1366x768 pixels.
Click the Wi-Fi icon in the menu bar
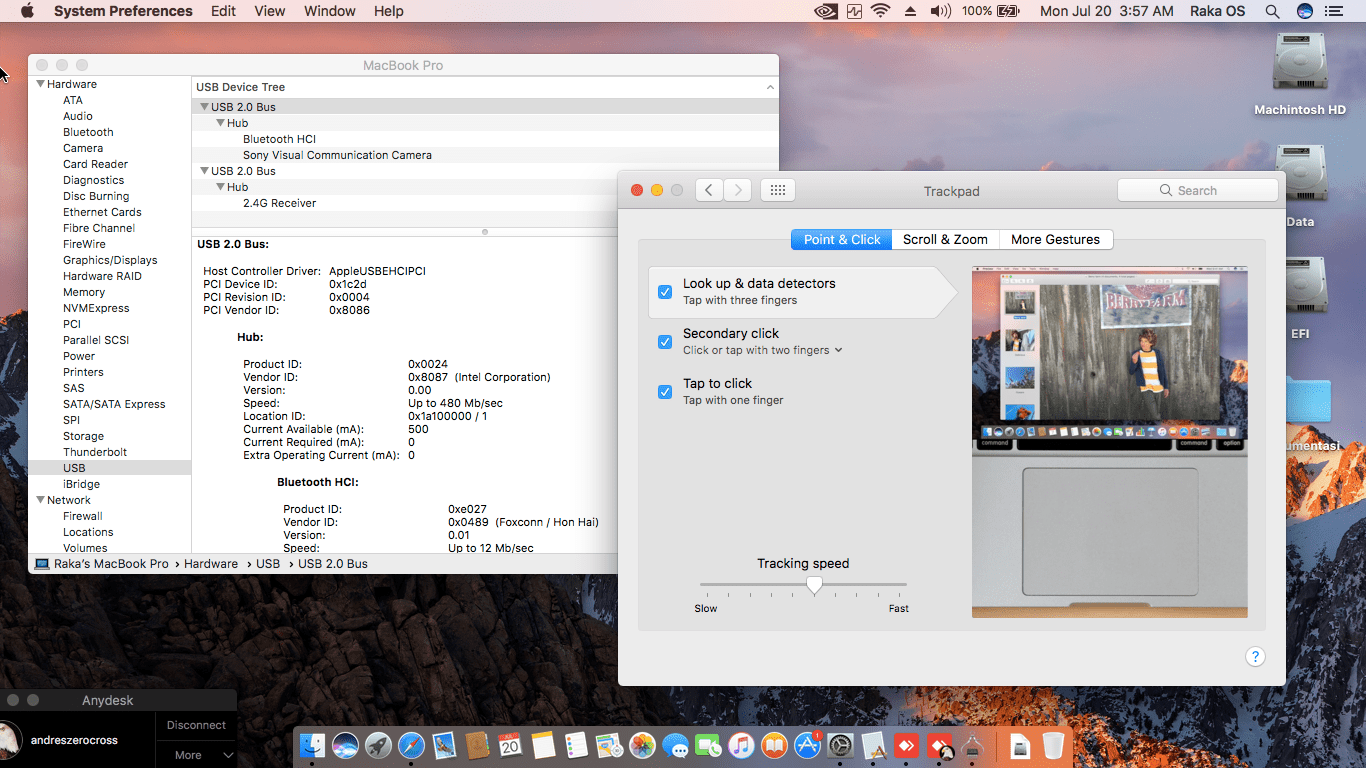880,11
